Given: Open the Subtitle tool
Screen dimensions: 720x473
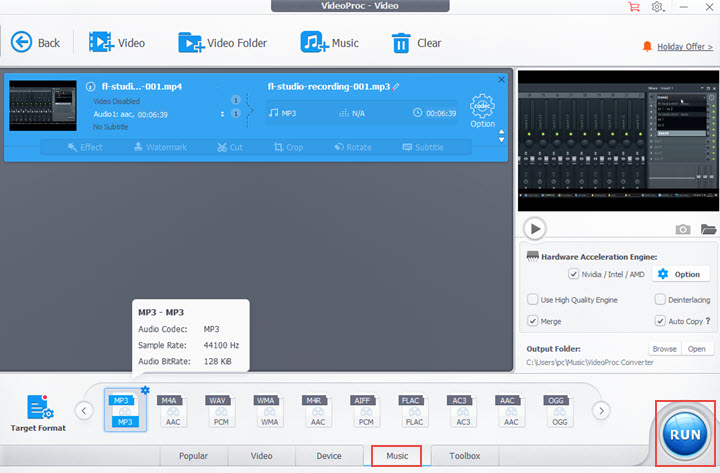Looking at the screenshot, I should point(423,147).
